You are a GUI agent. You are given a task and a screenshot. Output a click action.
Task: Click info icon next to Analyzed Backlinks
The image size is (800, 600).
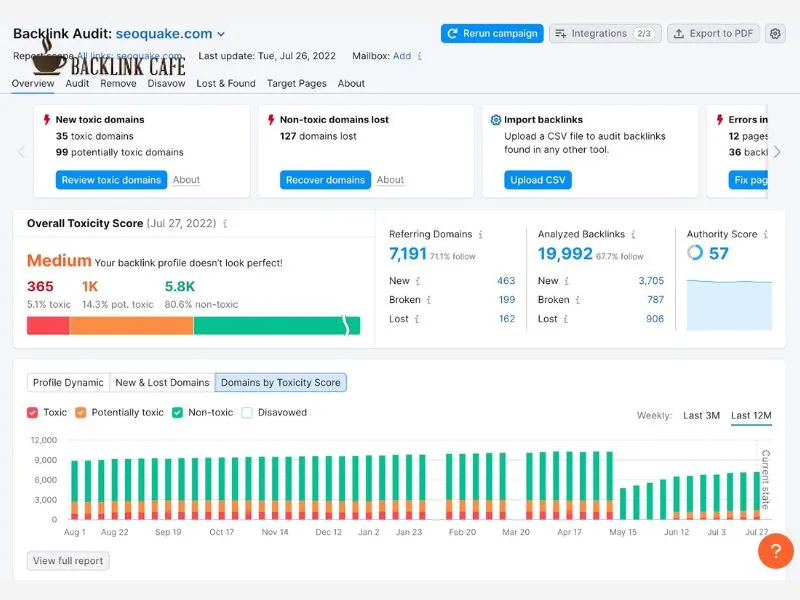pyautogui.click(x=633, y=235)
